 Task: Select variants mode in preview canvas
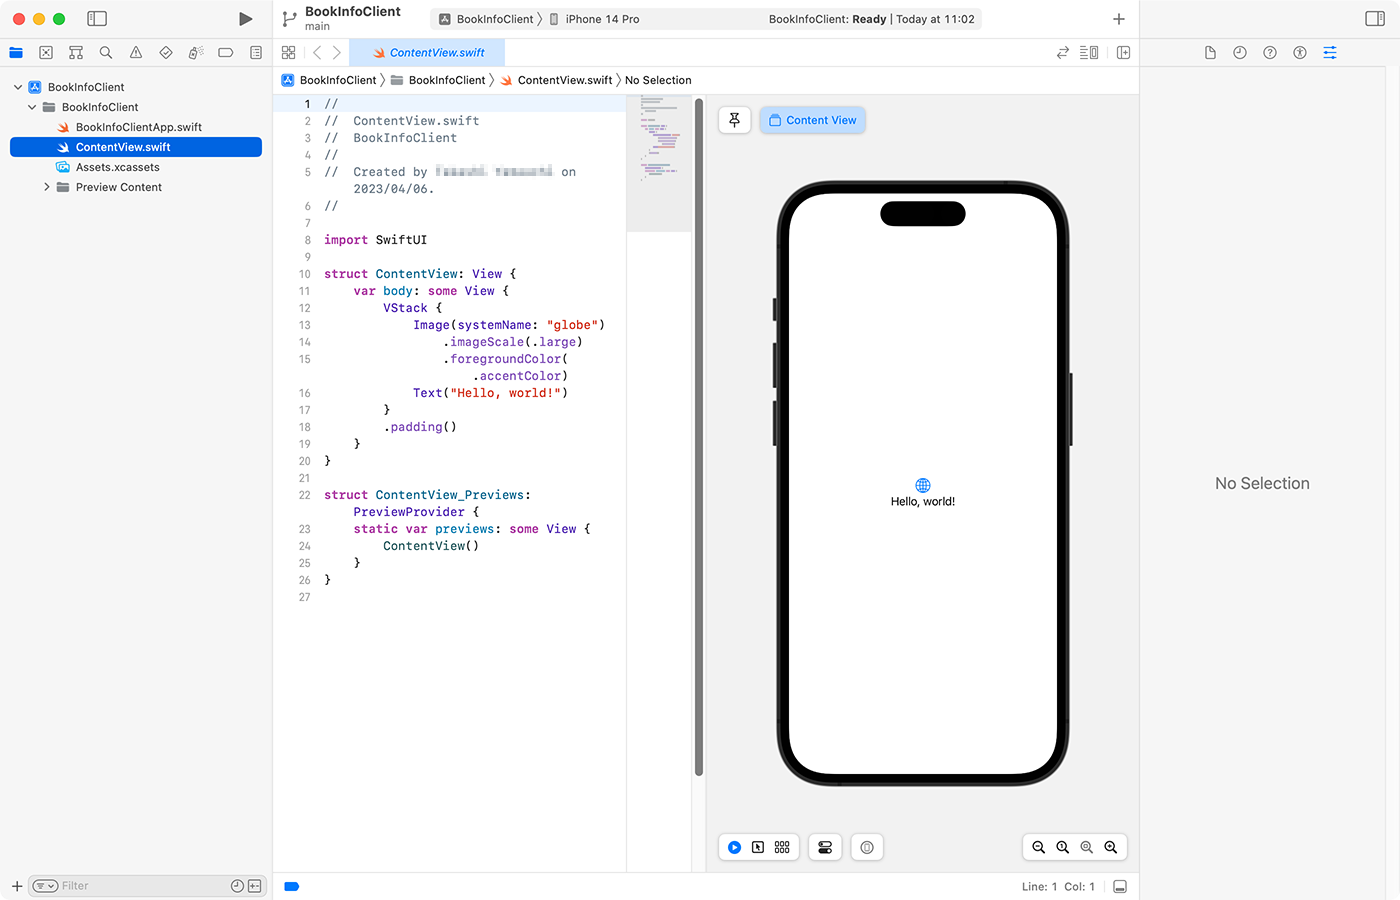tap(782, 847)
